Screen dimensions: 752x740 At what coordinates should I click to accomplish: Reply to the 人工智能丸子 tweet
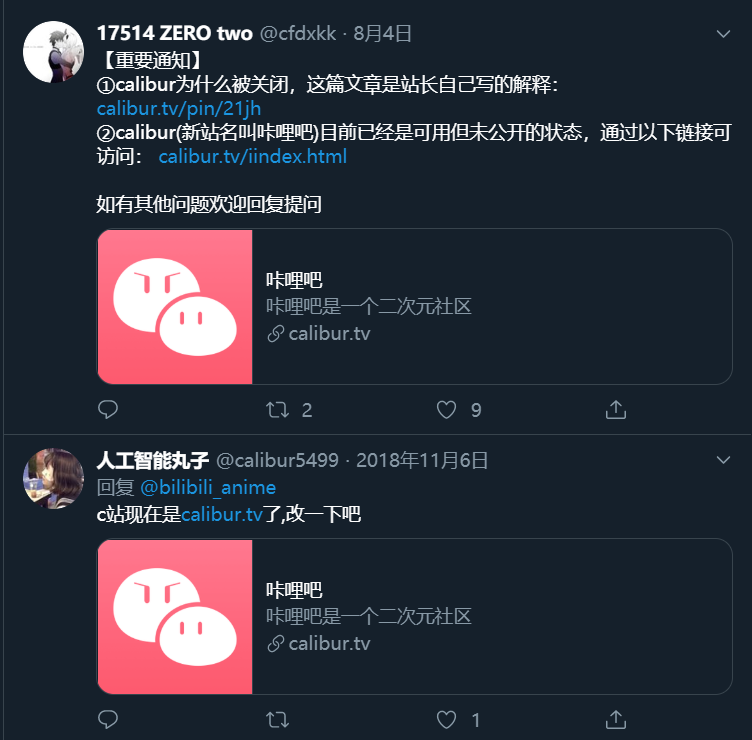(108, 719)
